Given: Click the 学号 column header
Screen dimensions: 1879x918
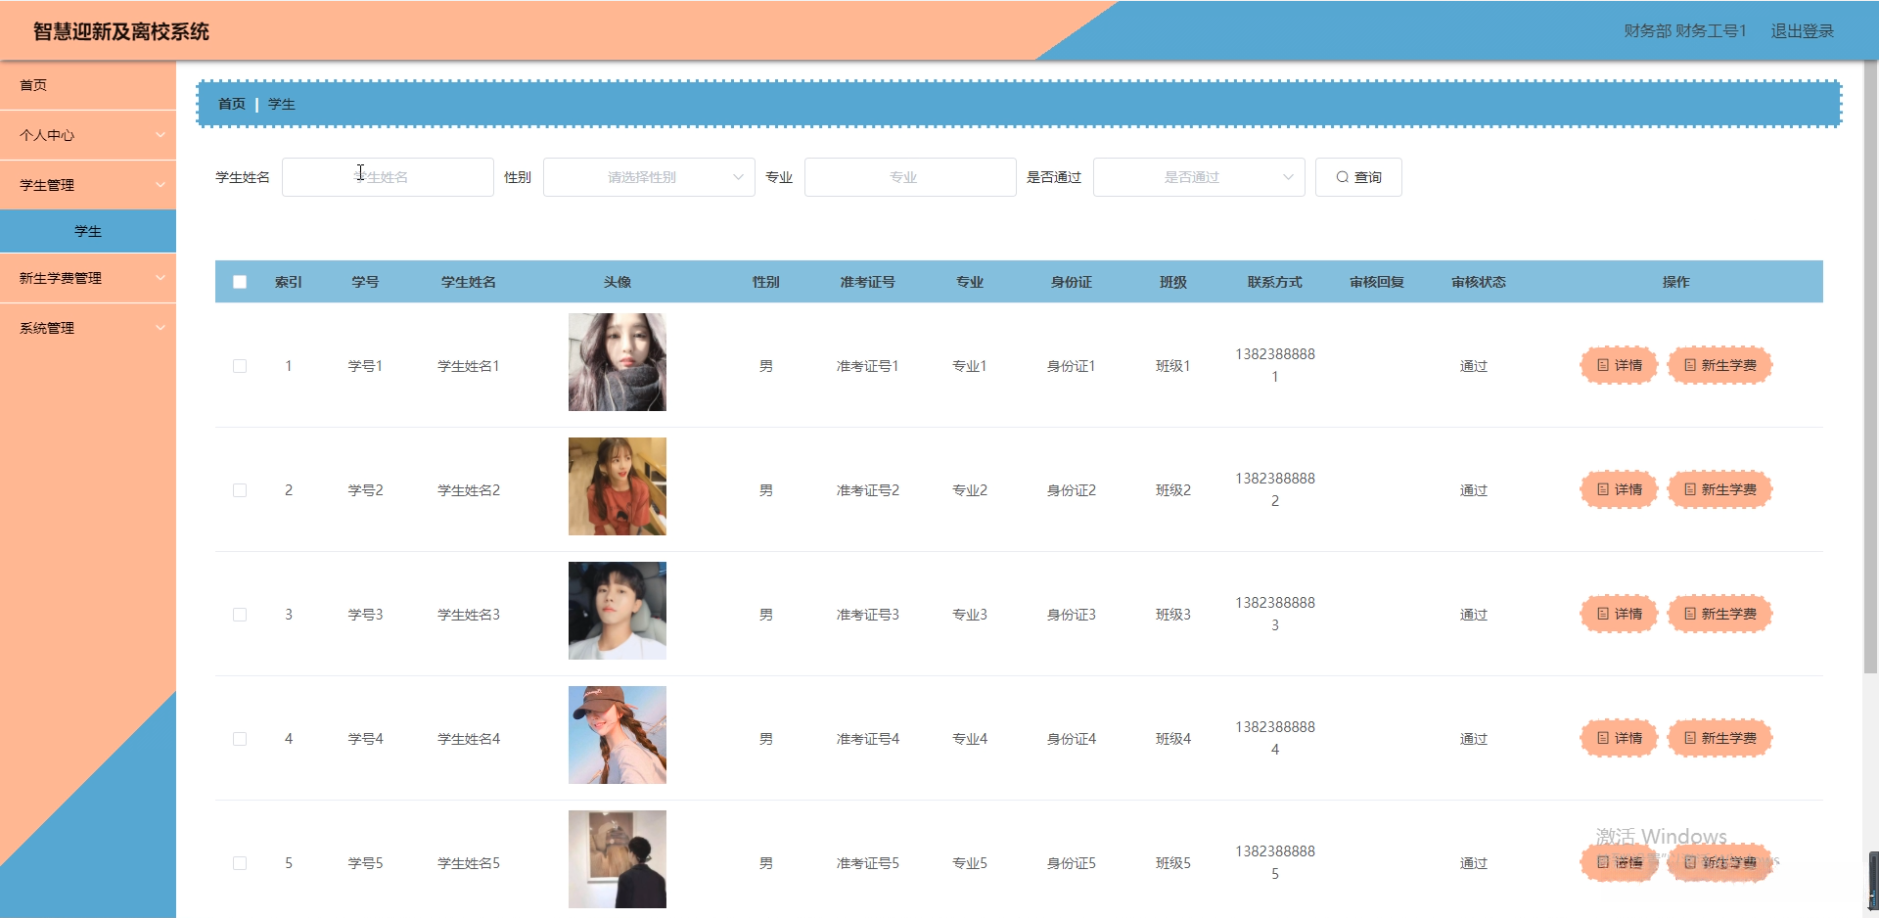Looking at the screenshot, I should coord(365,282).
